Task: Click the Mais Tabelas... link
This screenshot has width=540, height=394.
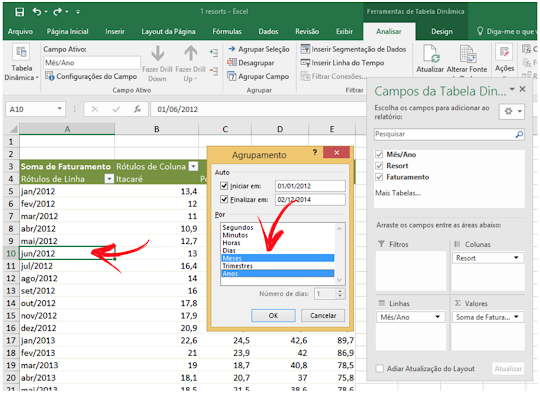Action: point(398,193)
